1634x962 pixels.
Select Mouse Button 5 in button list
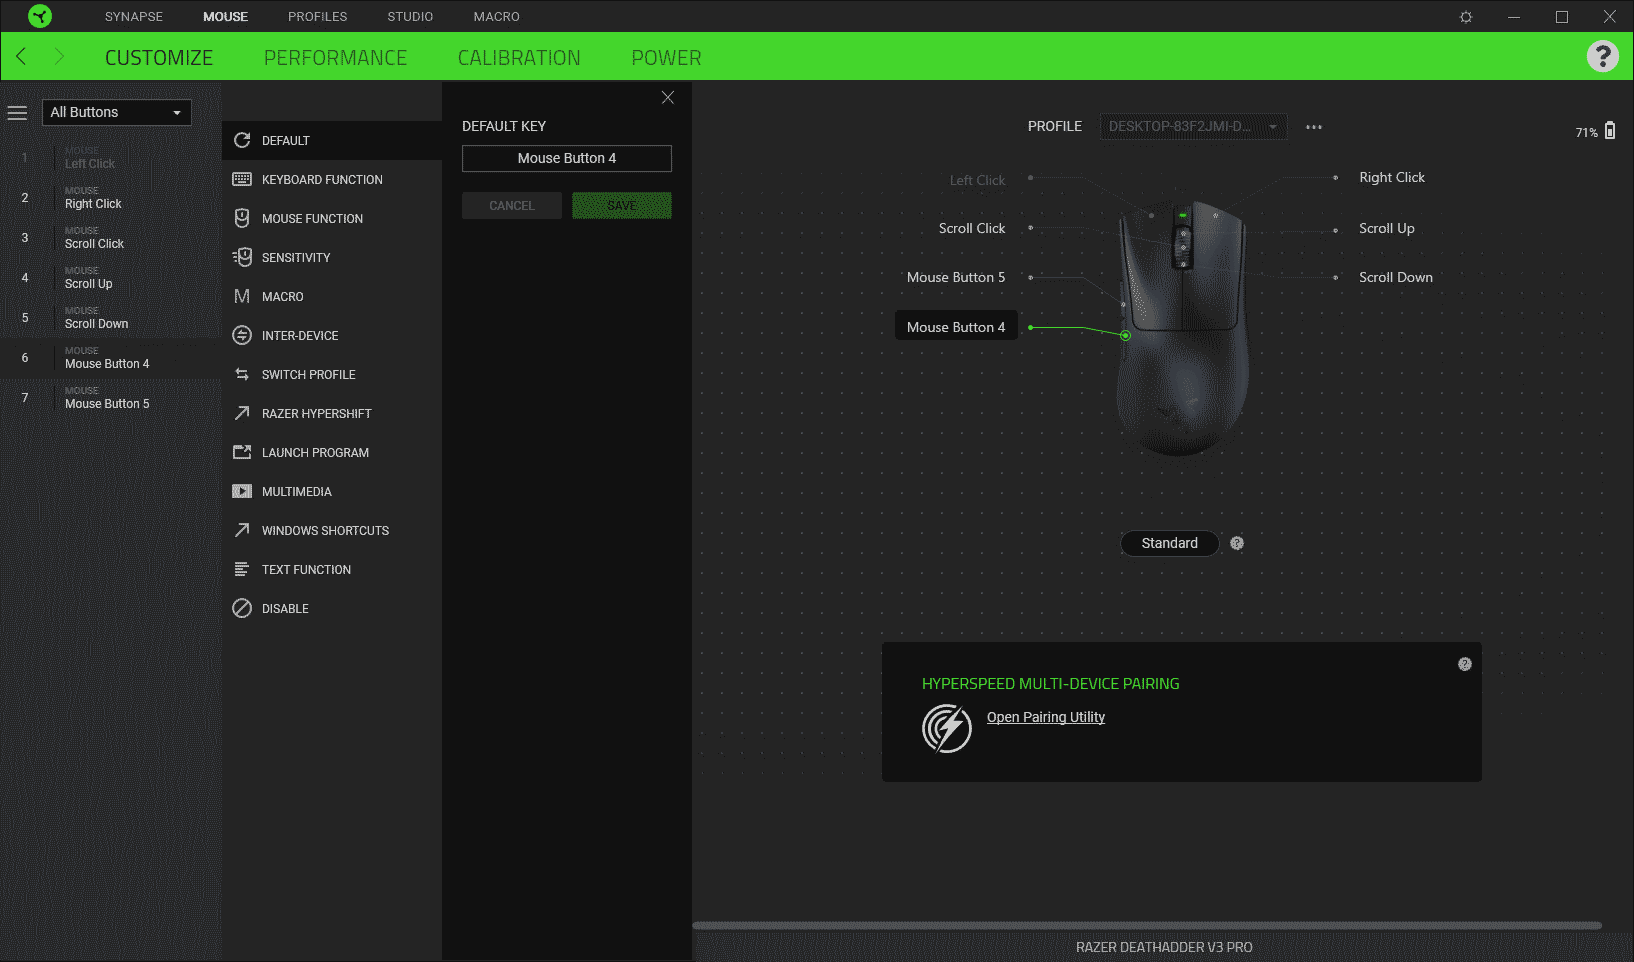[111, 398]
